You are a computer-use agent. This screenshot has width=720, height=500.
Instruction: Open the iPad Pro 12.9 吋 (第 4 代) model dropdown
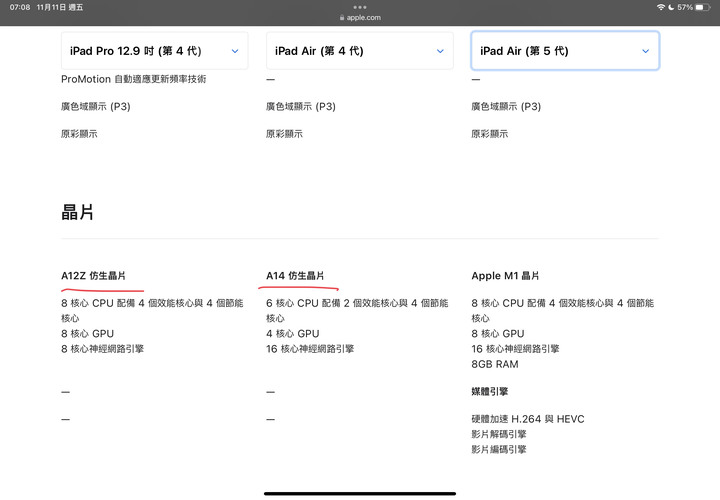[x=154, y=51]
